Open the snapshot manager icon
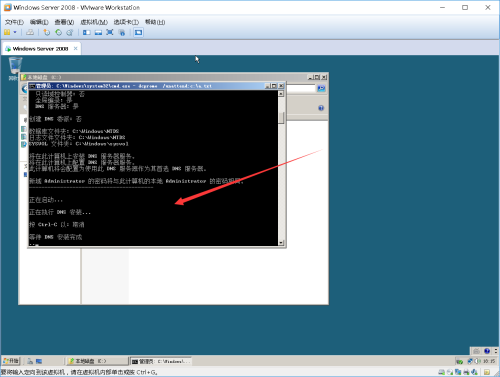Viewport: 500px width, 377px height. coord(70,32)
